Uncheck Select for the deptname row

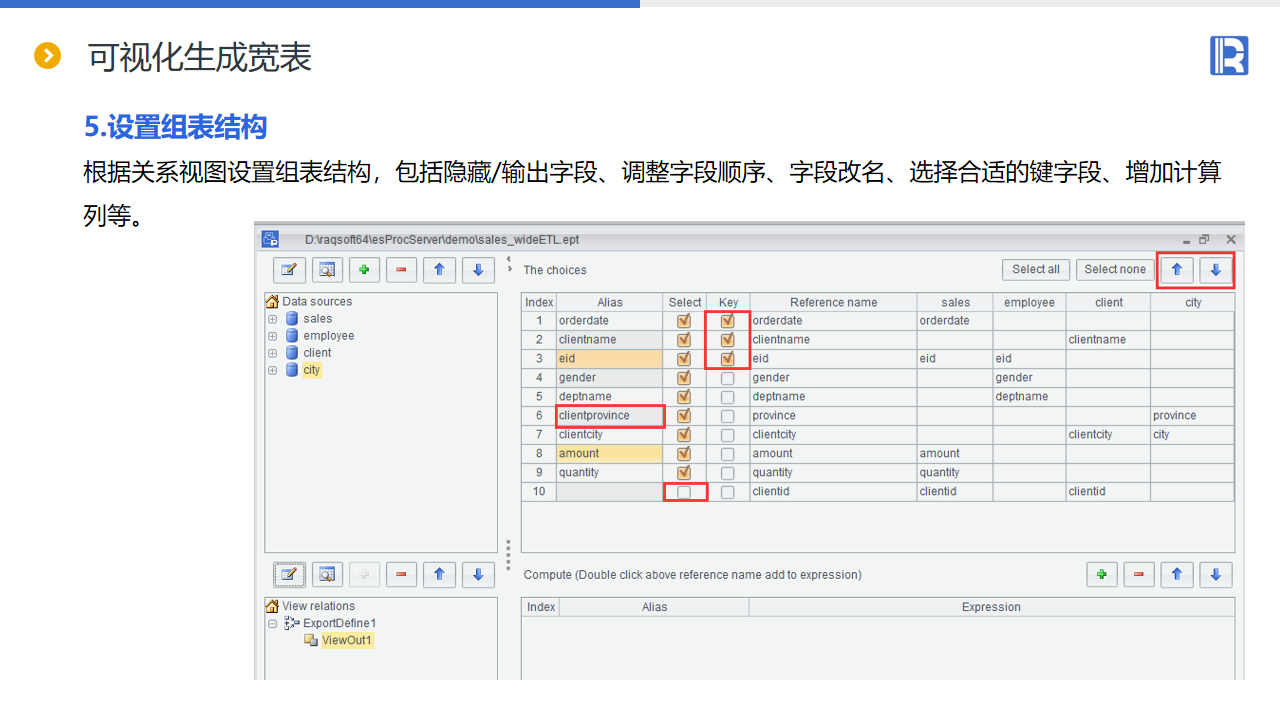(684, 397)
